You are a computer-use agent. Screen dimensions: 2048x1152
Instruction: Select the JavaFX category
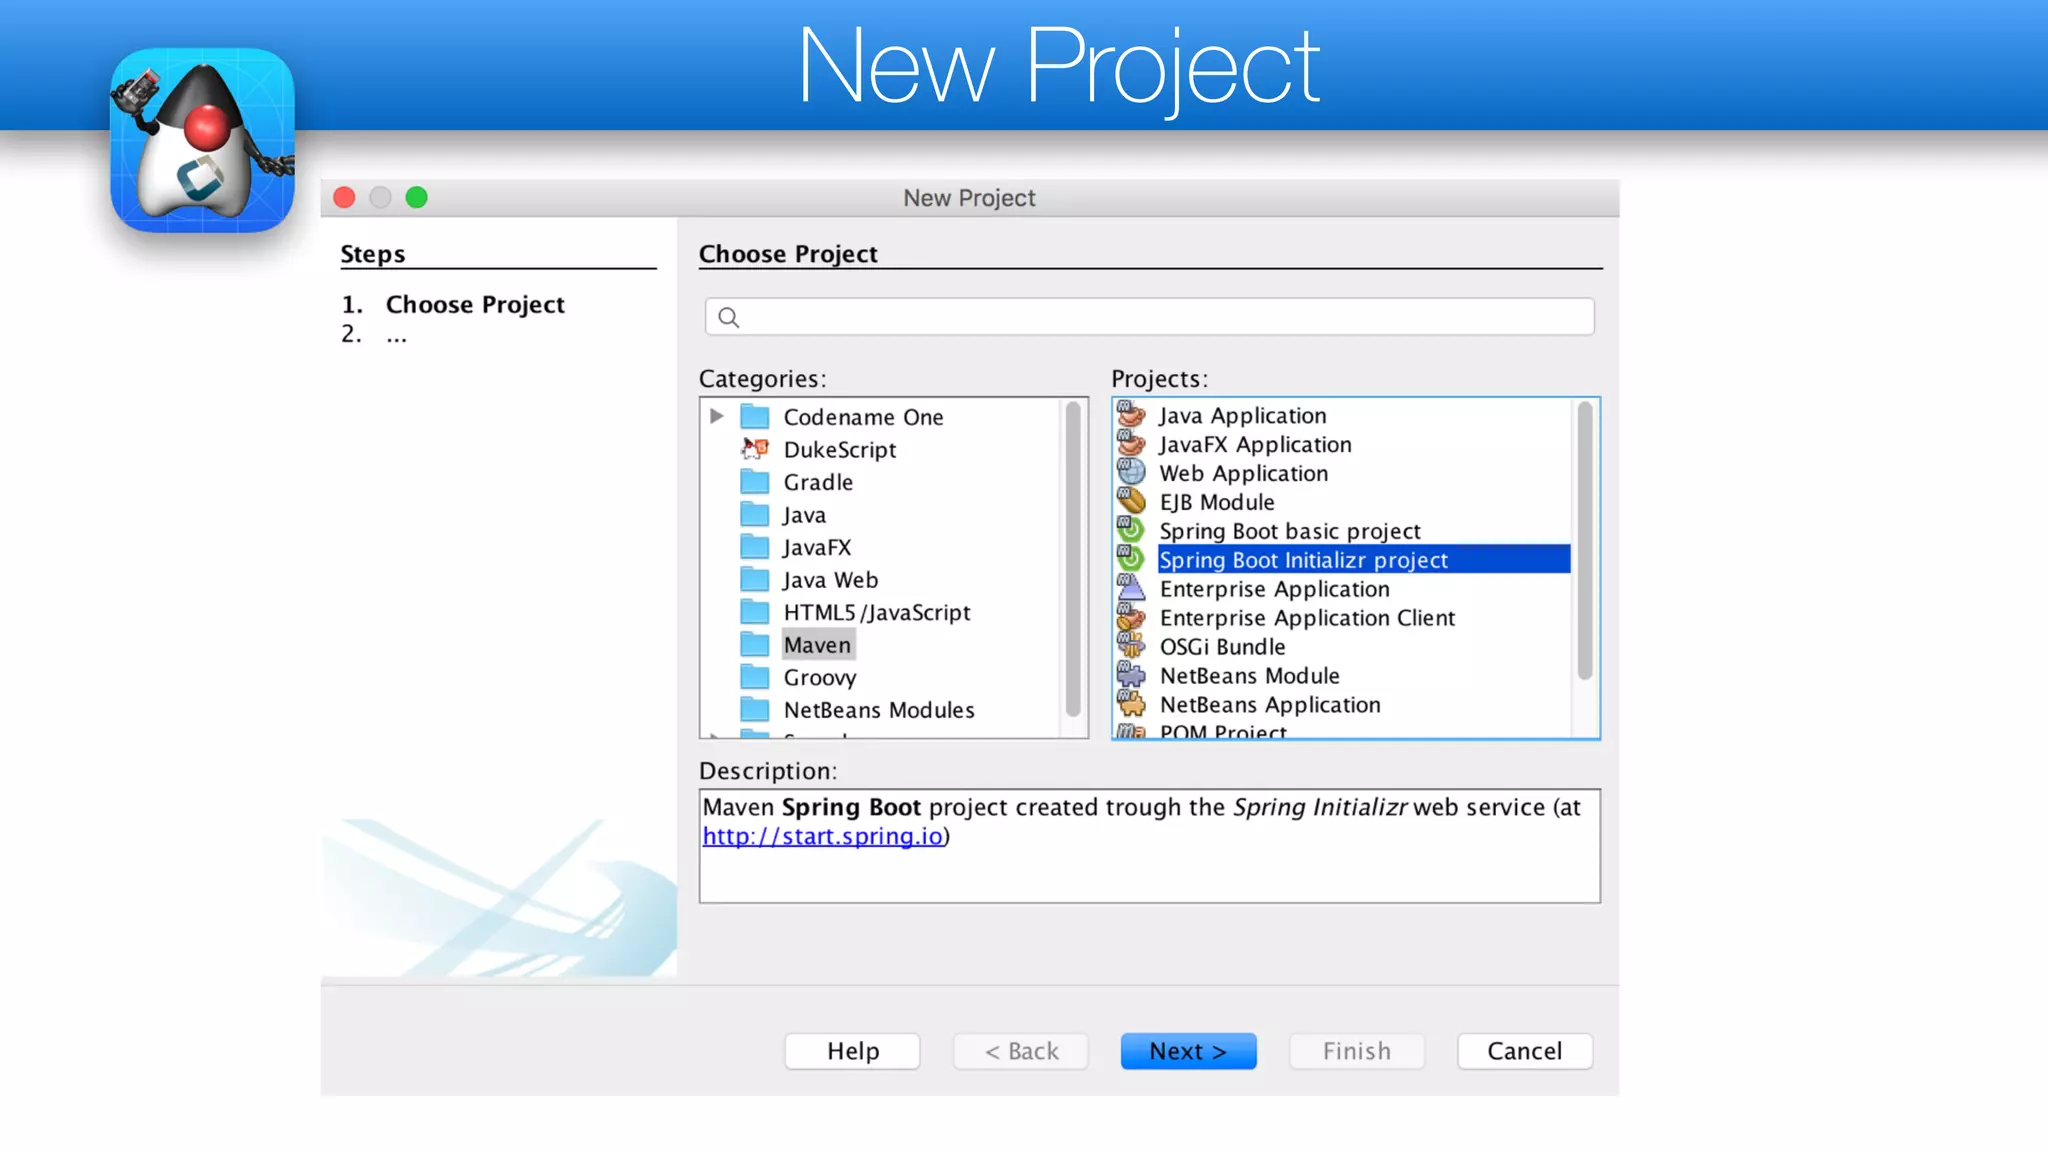[816, 547]
